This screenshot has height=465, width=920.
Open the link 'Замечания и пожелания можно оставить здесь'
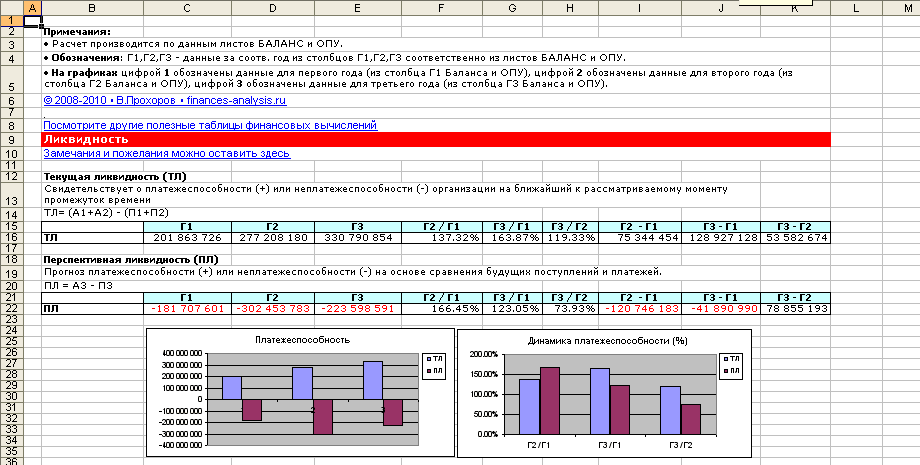[167, 154]
